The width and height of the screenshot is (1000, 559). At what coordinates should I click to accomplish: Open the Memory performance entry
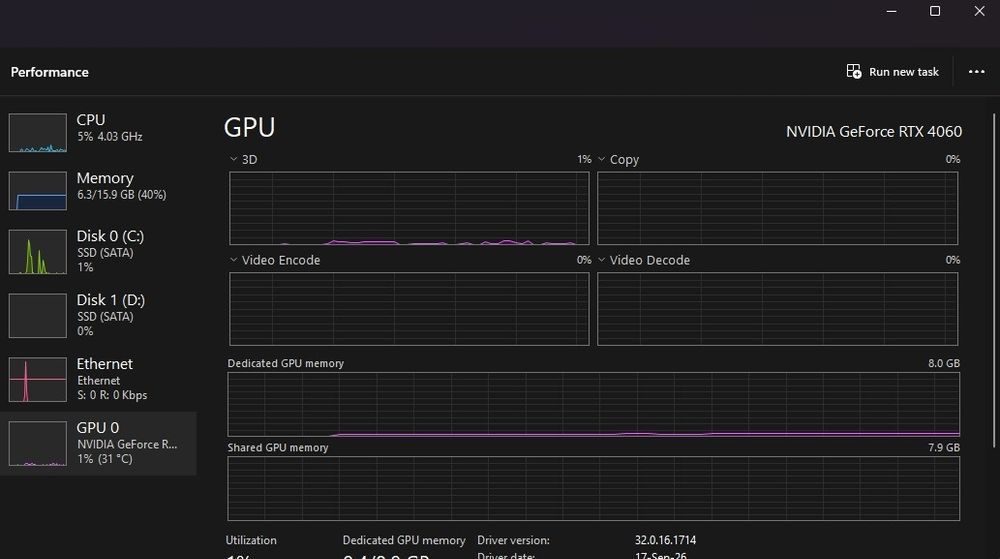pos(98,189)
